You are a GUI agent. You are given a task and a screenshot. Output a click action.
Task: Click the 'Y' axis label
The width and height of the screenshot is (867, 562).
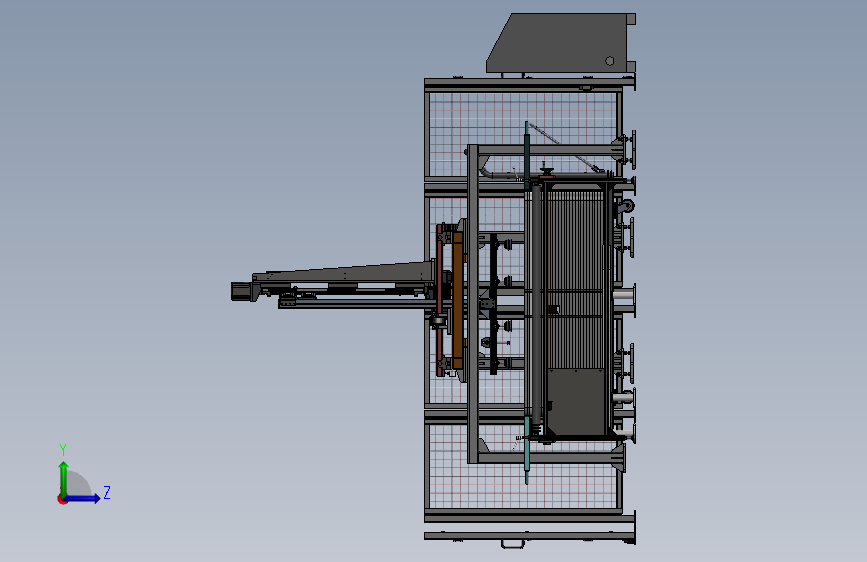point(63,449)
